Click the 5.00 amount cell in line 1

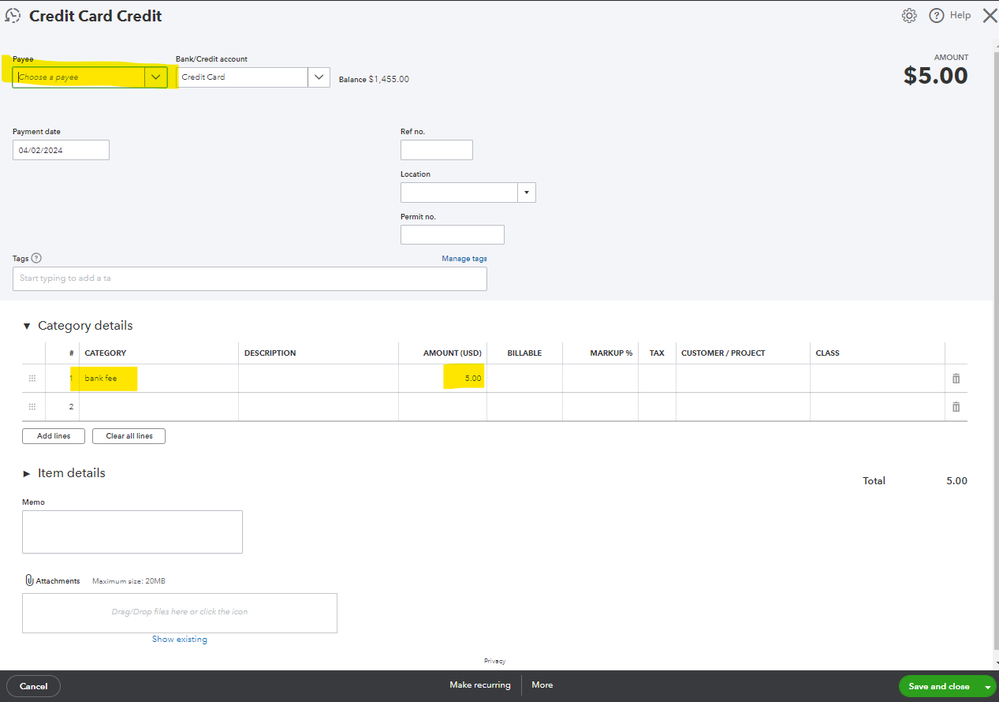pyautogui.click(x=443, y=378)
